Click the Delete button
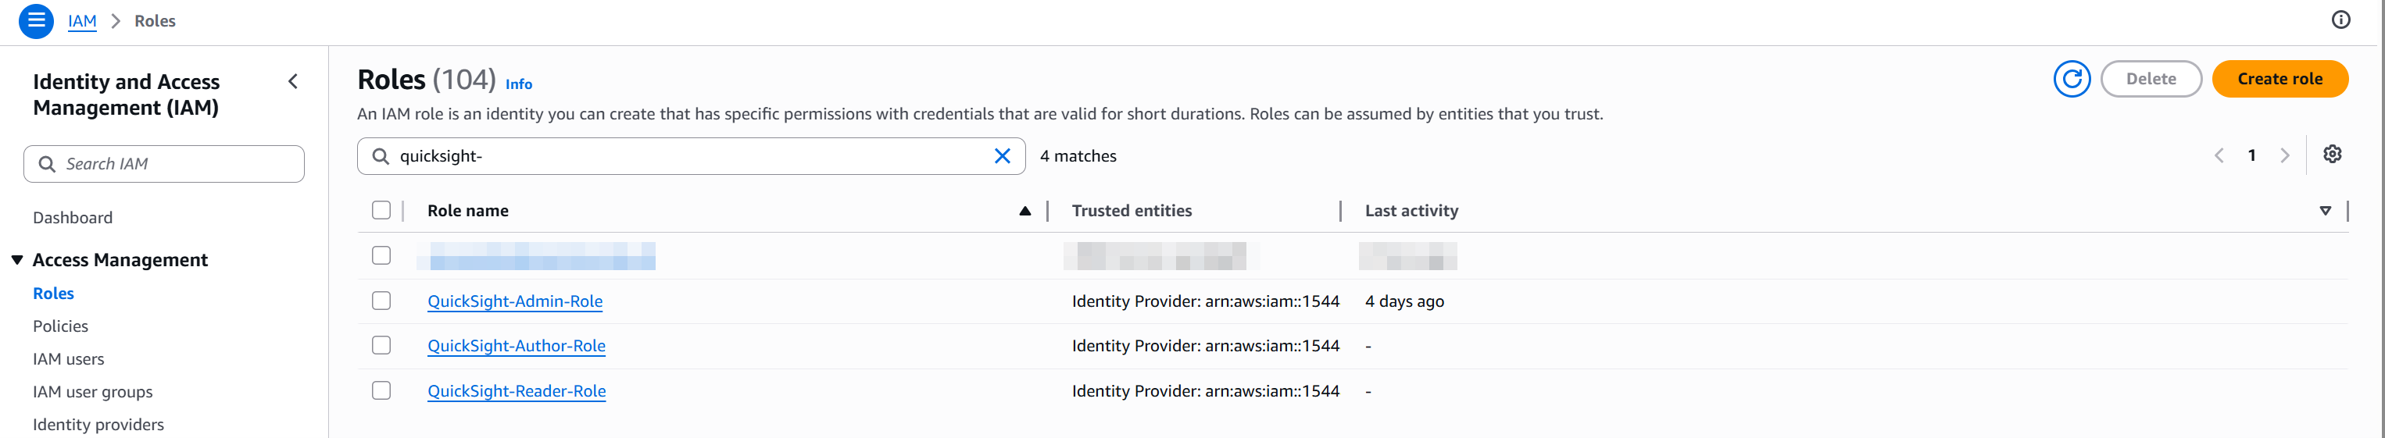The height and width of the screenshot is (438, 2385). [2151, 79]
